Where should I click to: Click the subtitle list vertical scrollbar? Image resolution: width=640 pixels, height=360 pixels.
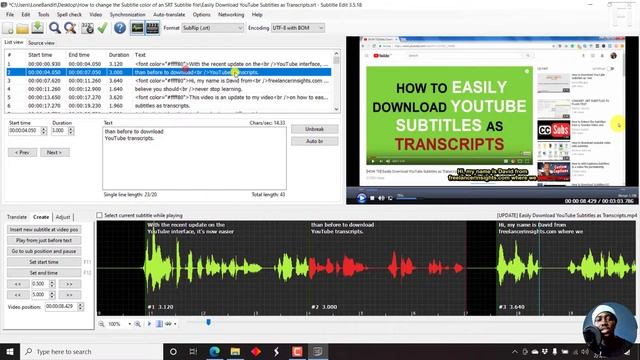coord(336,81)
